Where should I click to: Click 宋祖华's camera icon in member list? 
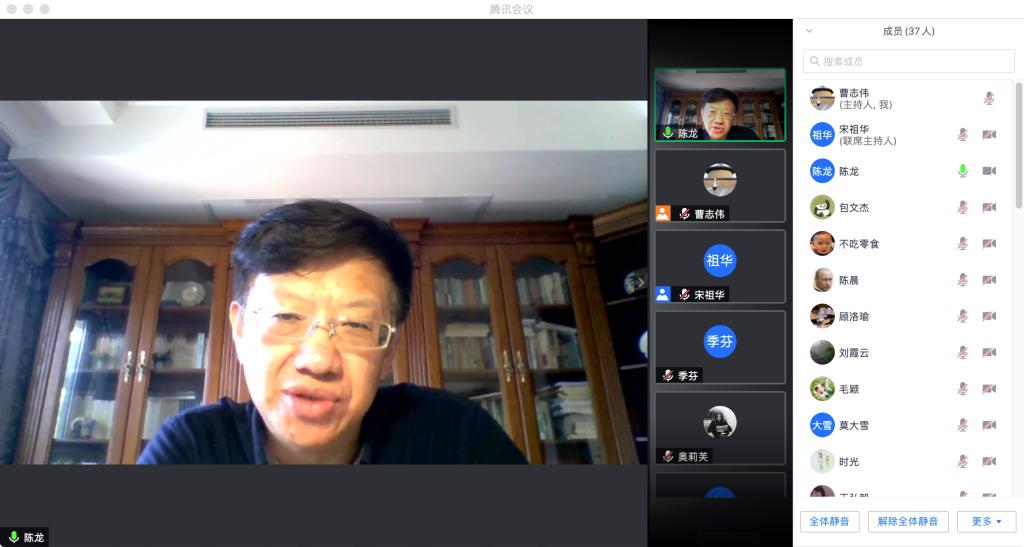click(x=988, y=135)
